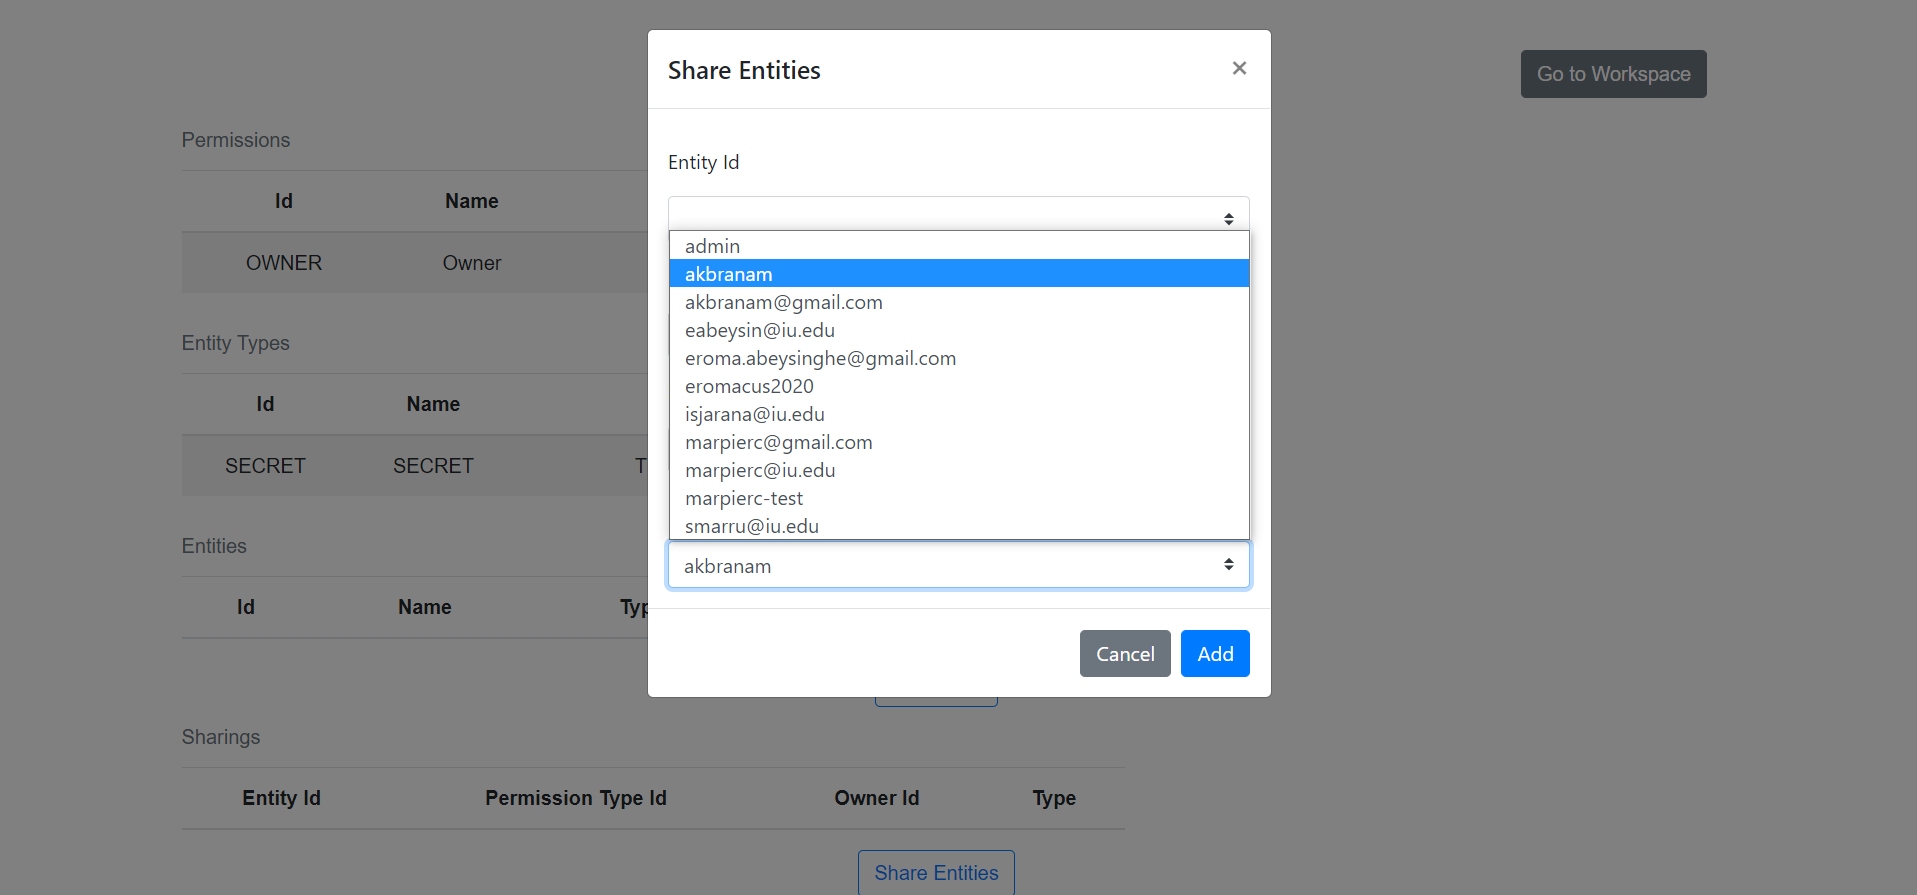1917x895 pixels.
Task: Open the Entity Id dropdown
Action: 958,214
